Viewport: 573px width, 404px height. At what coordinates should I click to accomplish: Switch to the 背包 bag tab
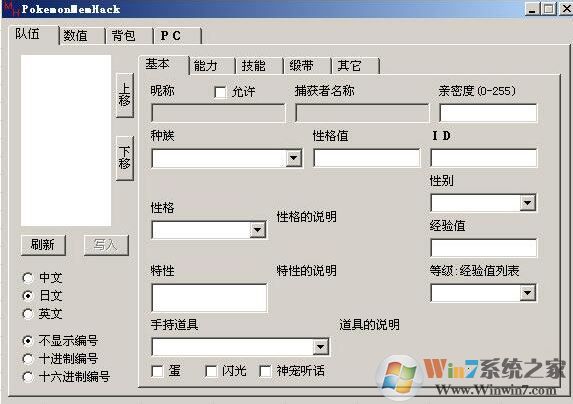129,36
